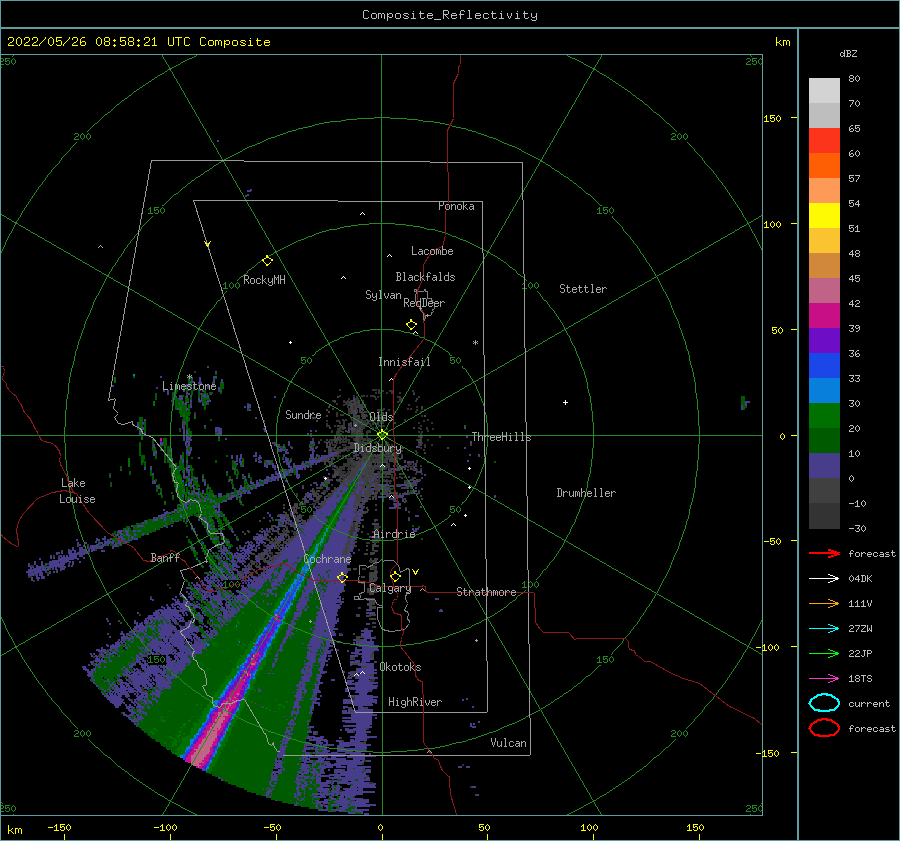
Task: Click the dBZ legend heading
Action: [x=848, y=53]
